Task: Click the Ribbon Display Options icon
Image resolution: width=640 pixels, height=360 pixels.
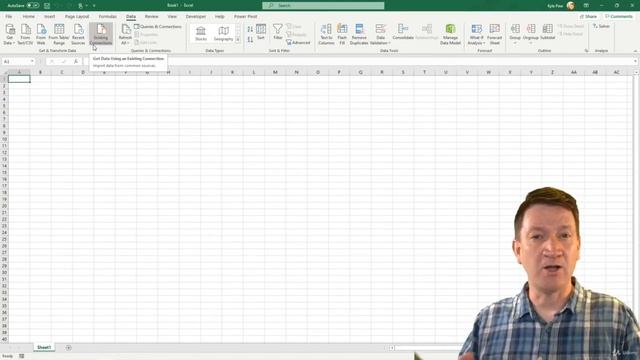Action: (586, 5)
